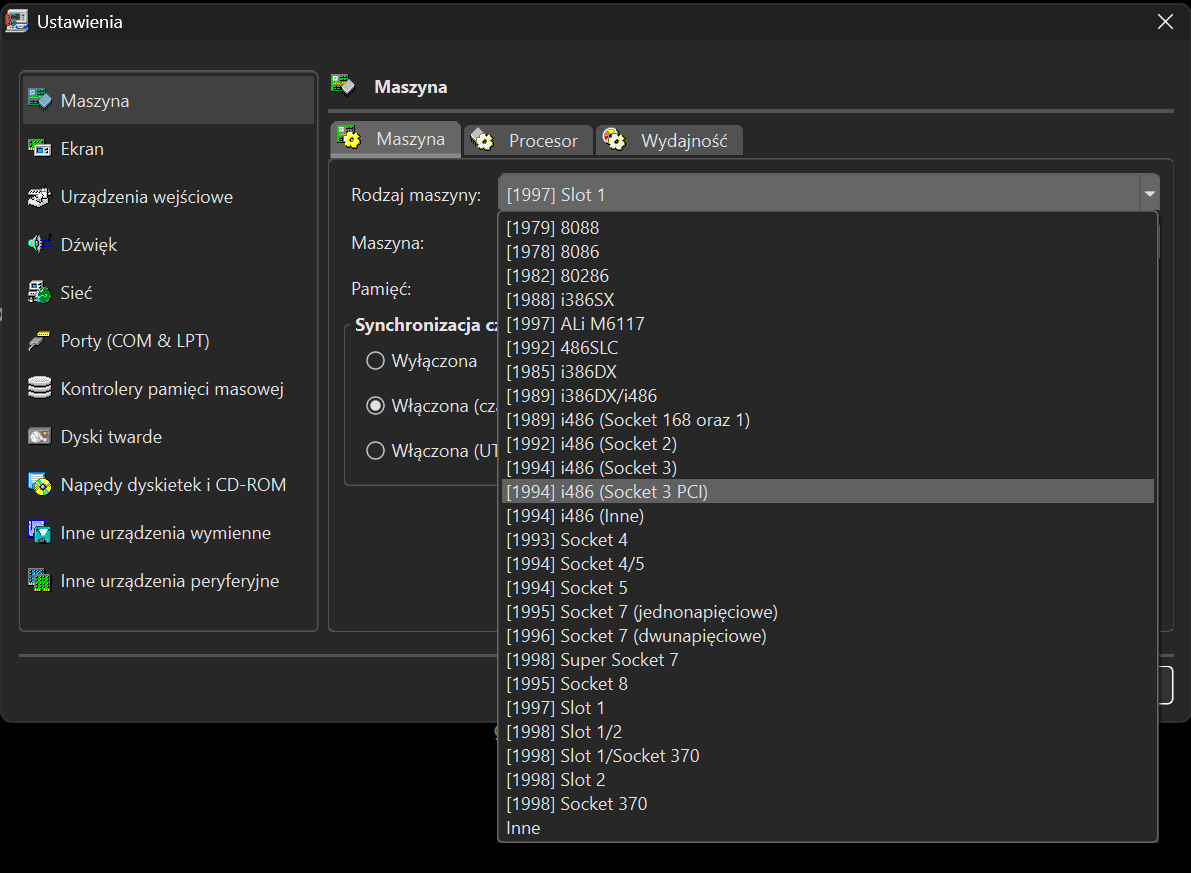Open Napędy dyskietek i CD-ROM category
This screenshot has height=873, width=1191.
(x=169, y=485)
